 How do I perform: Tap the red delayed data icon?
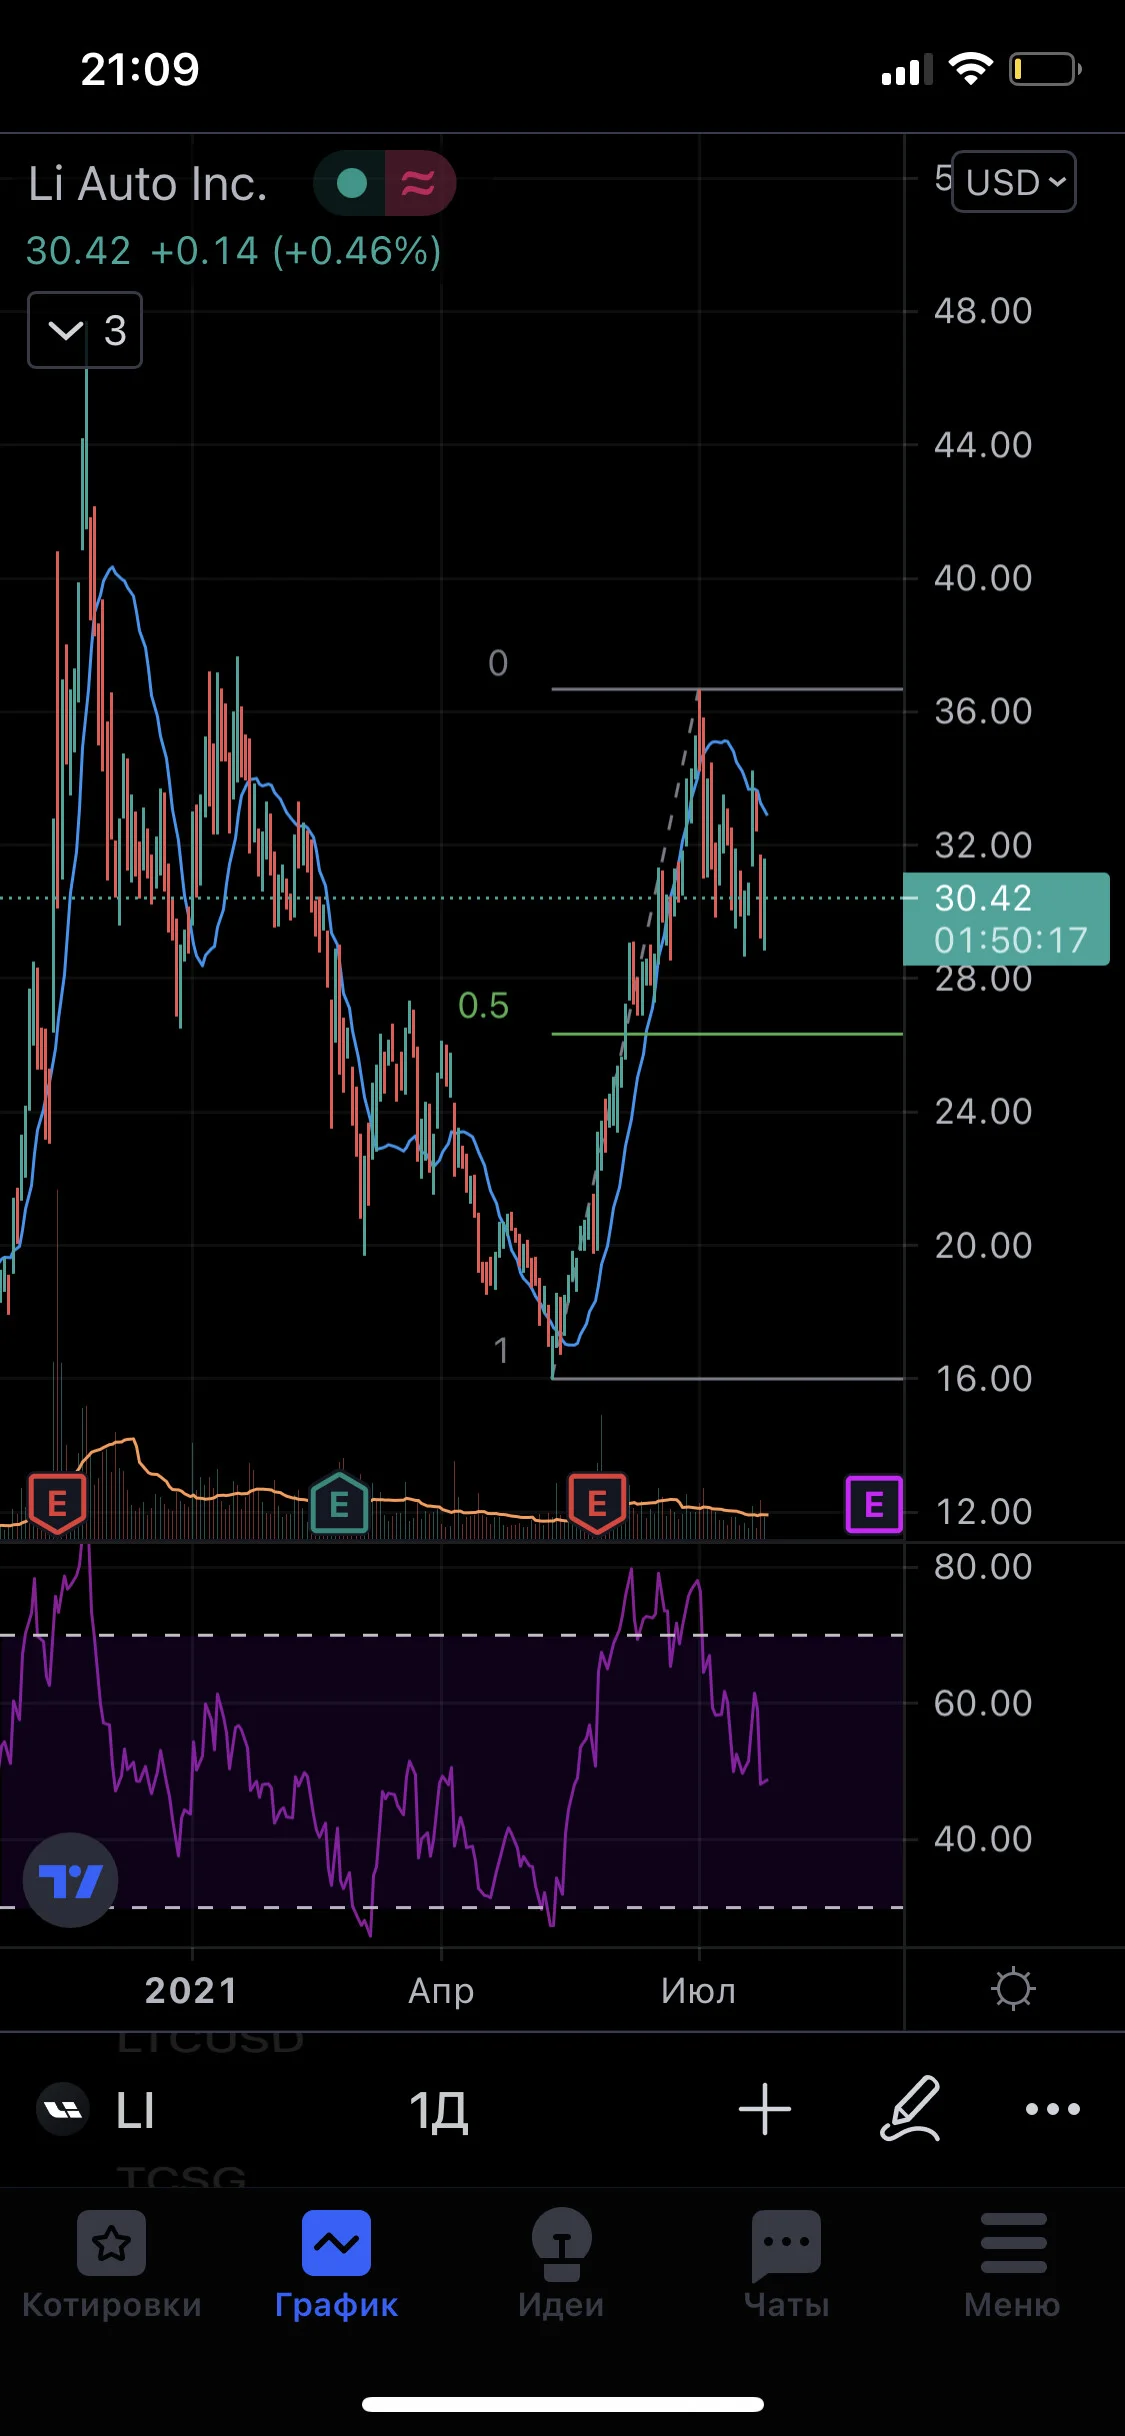(x=418, y=183)
